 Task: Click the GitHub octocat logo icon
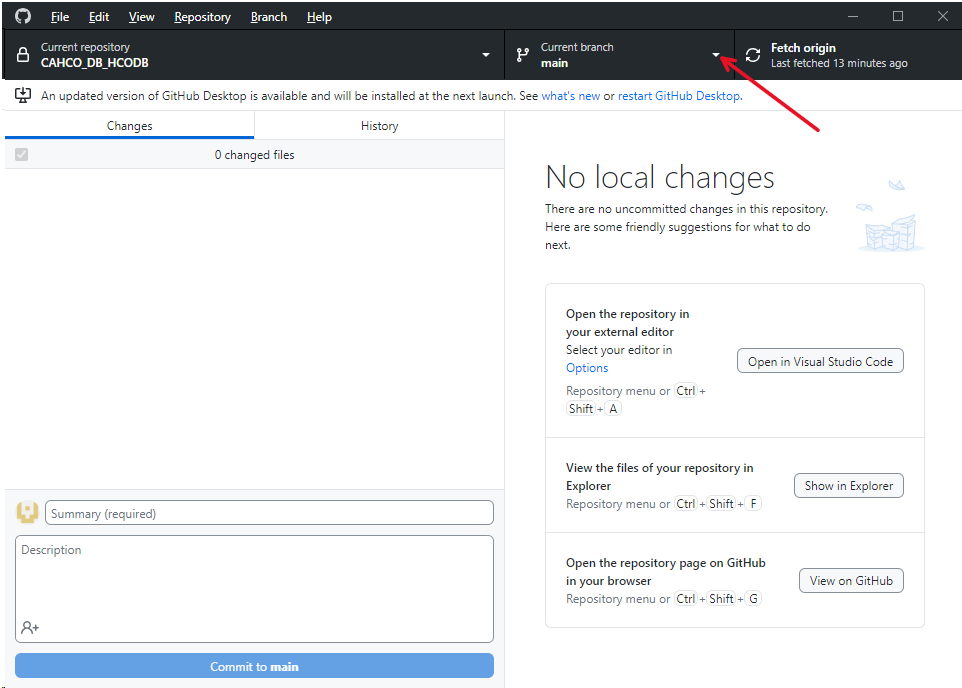click(22, 16)
